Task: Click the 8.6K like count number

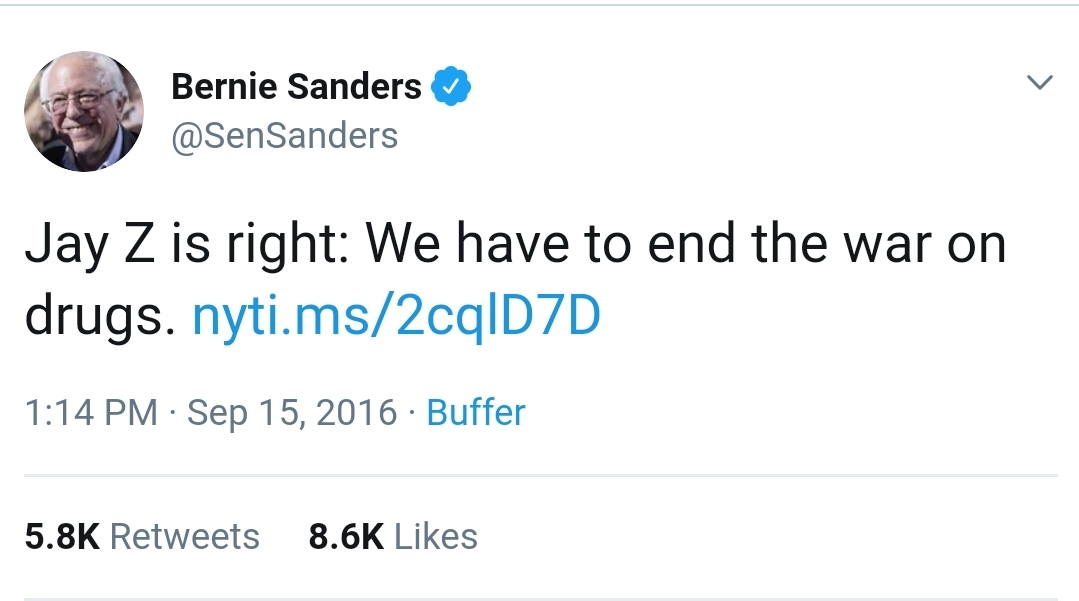Action: pos(346,536)
